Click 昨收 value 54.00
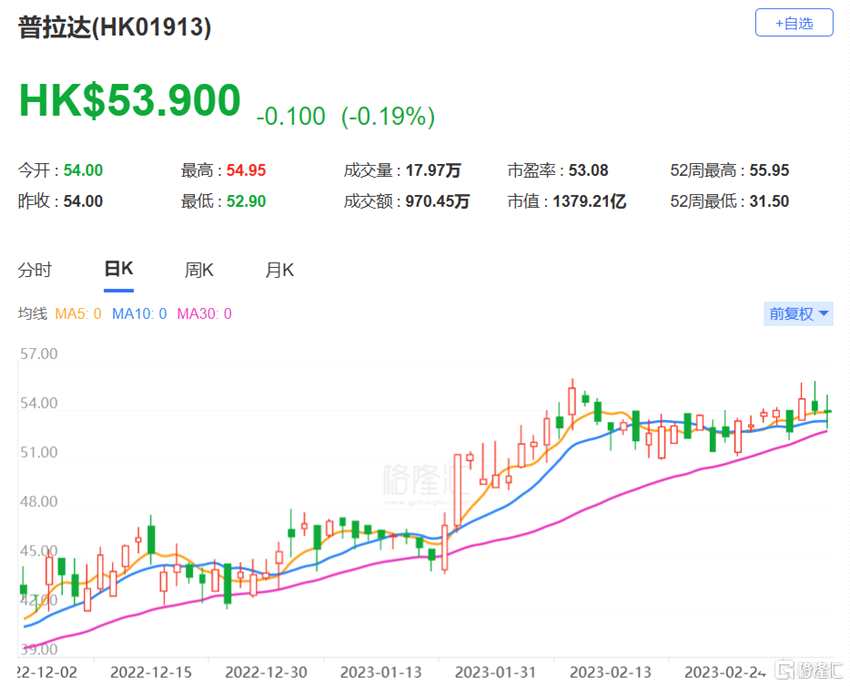850x686 pixels. click(x=83, y=201)
